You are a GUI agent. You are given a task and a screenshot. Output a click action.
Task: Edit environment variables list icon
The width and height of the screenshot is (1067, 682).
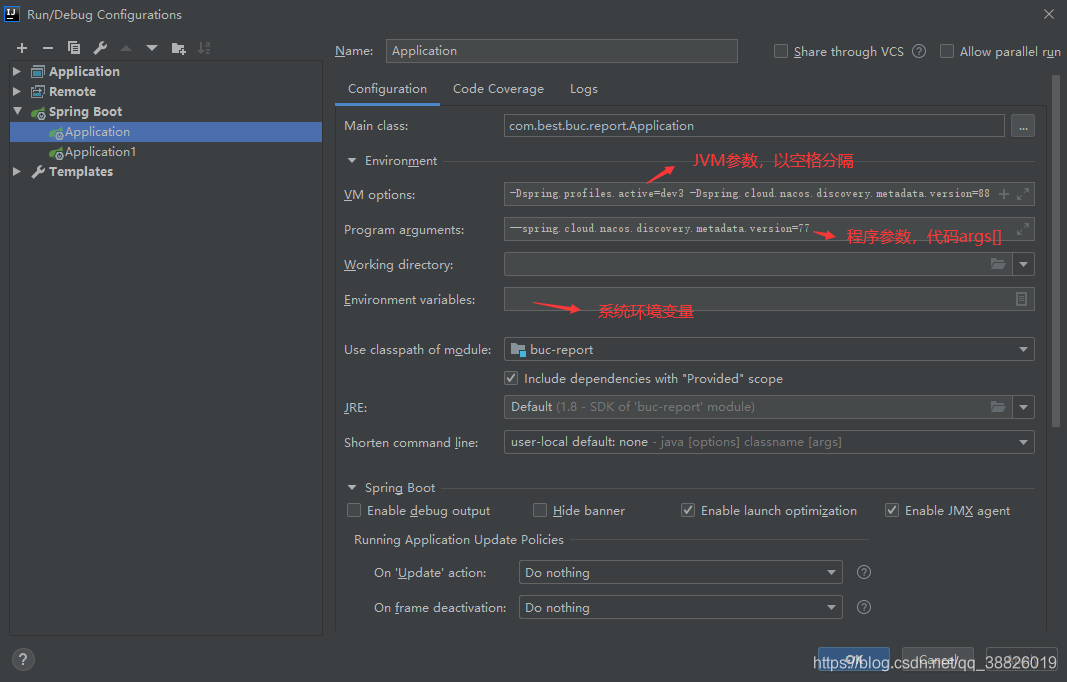(1021, 299)
